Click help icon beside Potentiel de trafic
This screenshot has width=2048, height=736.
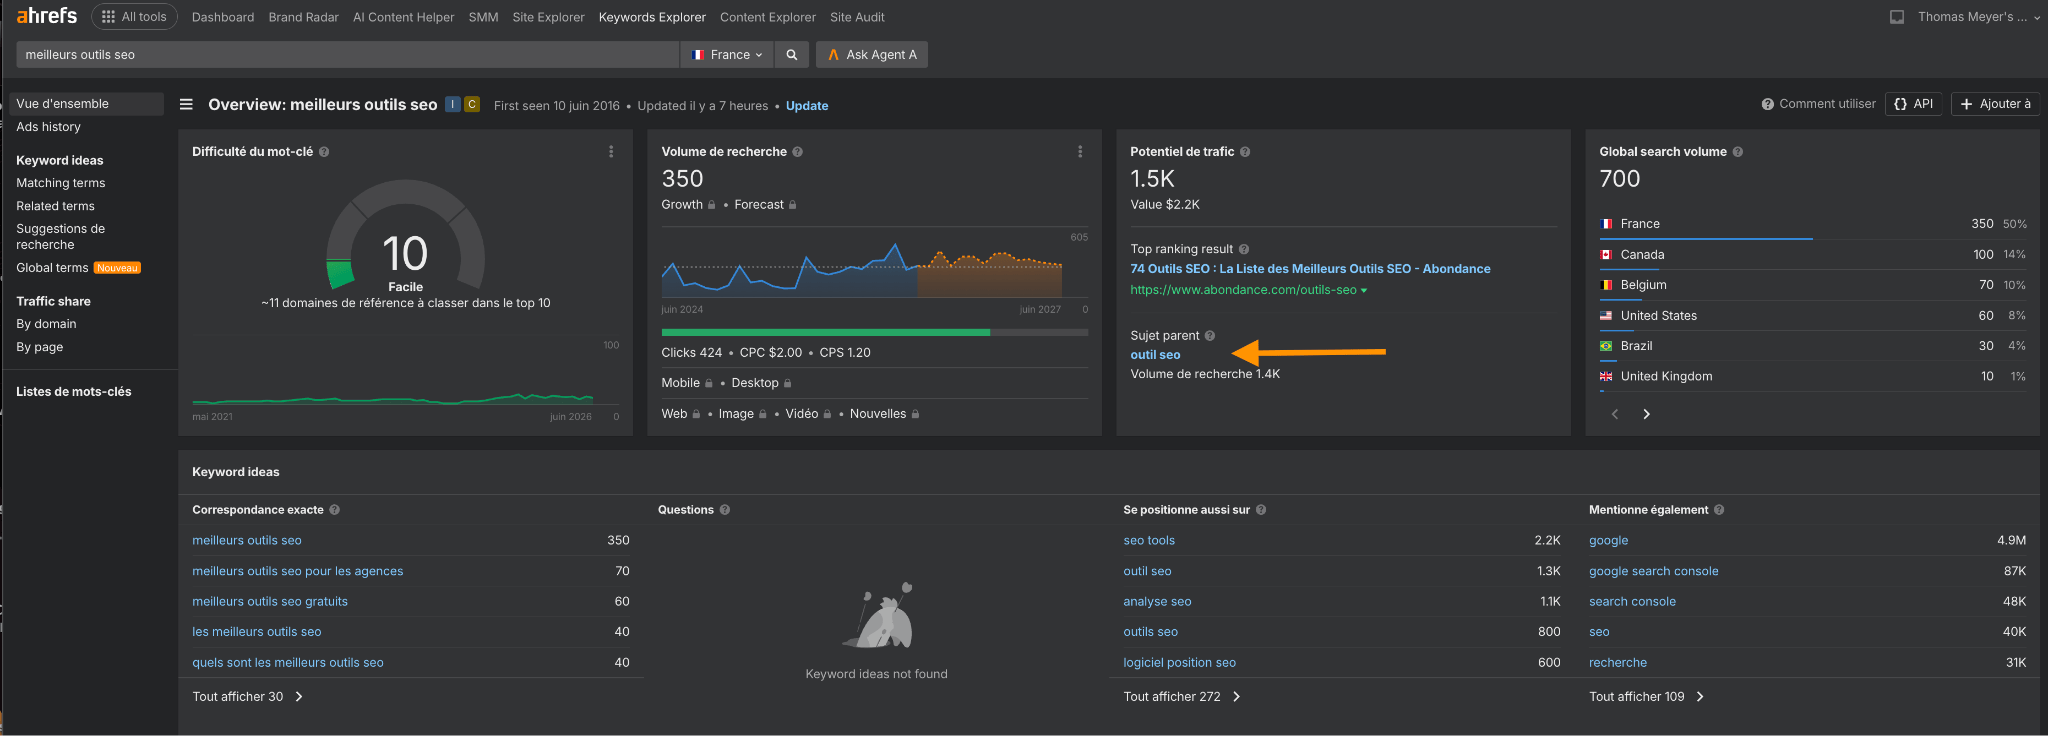1245,152
